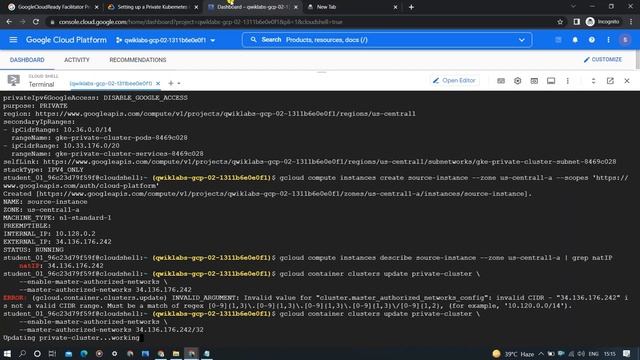Click the user account avatar
Screen dimensions: 640x360
click(x=625, y=40)
